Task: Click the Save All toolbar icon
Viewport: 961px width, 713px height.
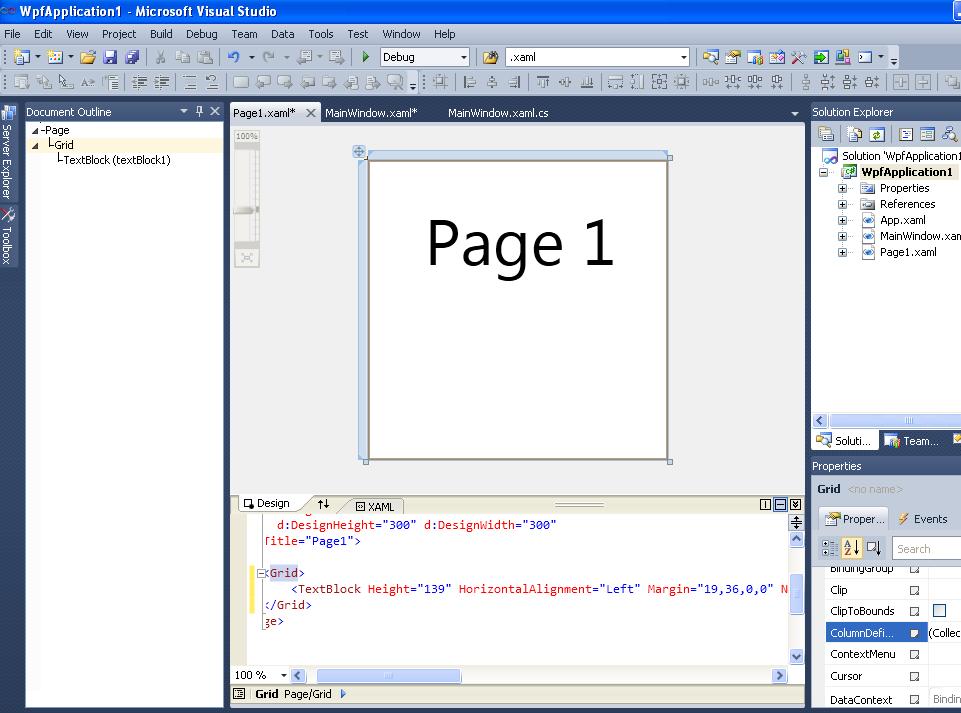Action: pos(133,57)
